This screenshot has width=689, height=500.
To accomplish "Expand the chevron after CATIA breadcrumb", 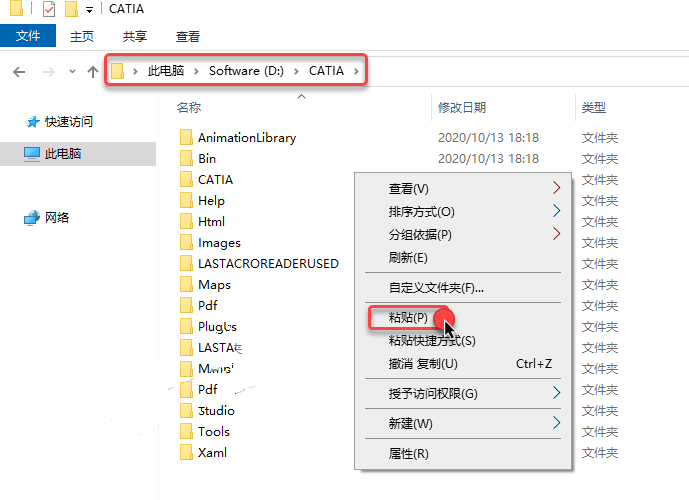I will pyautogui.click(x=356, y=71).
